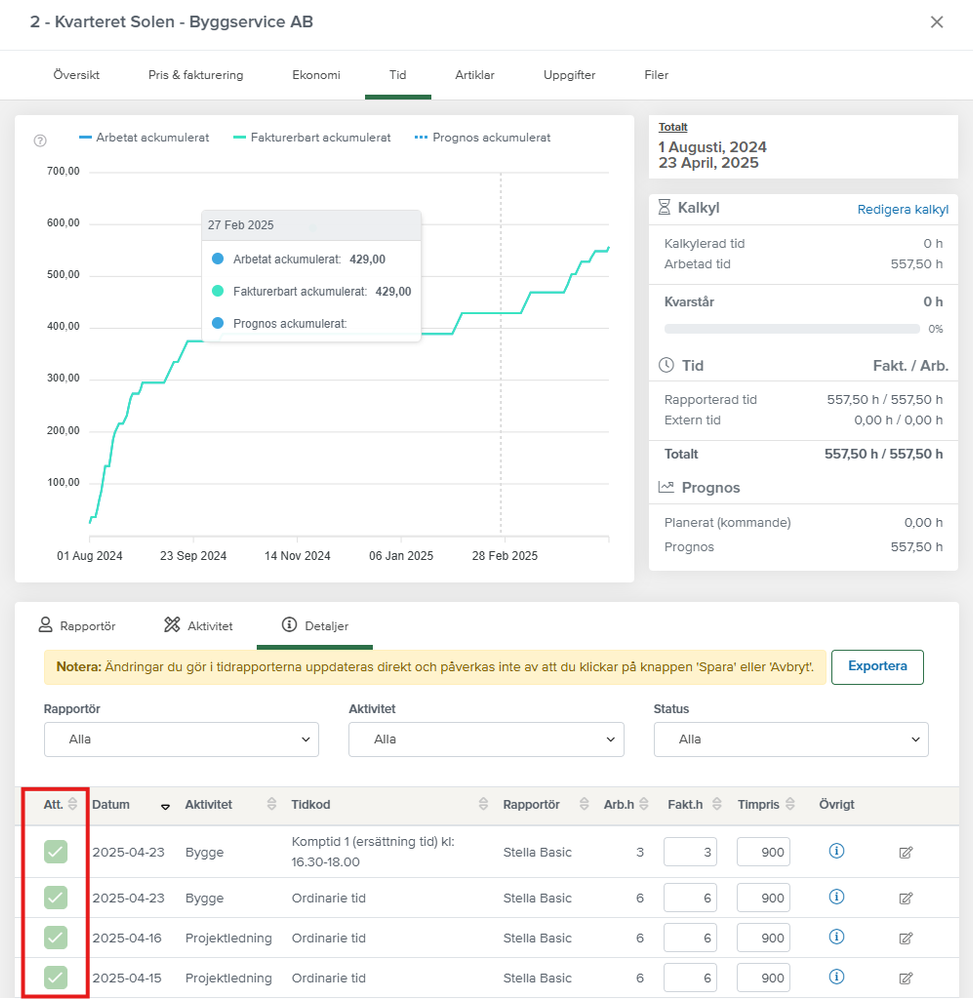
Task: Click the chart help question-mark icon
Action: coord(40,141)
